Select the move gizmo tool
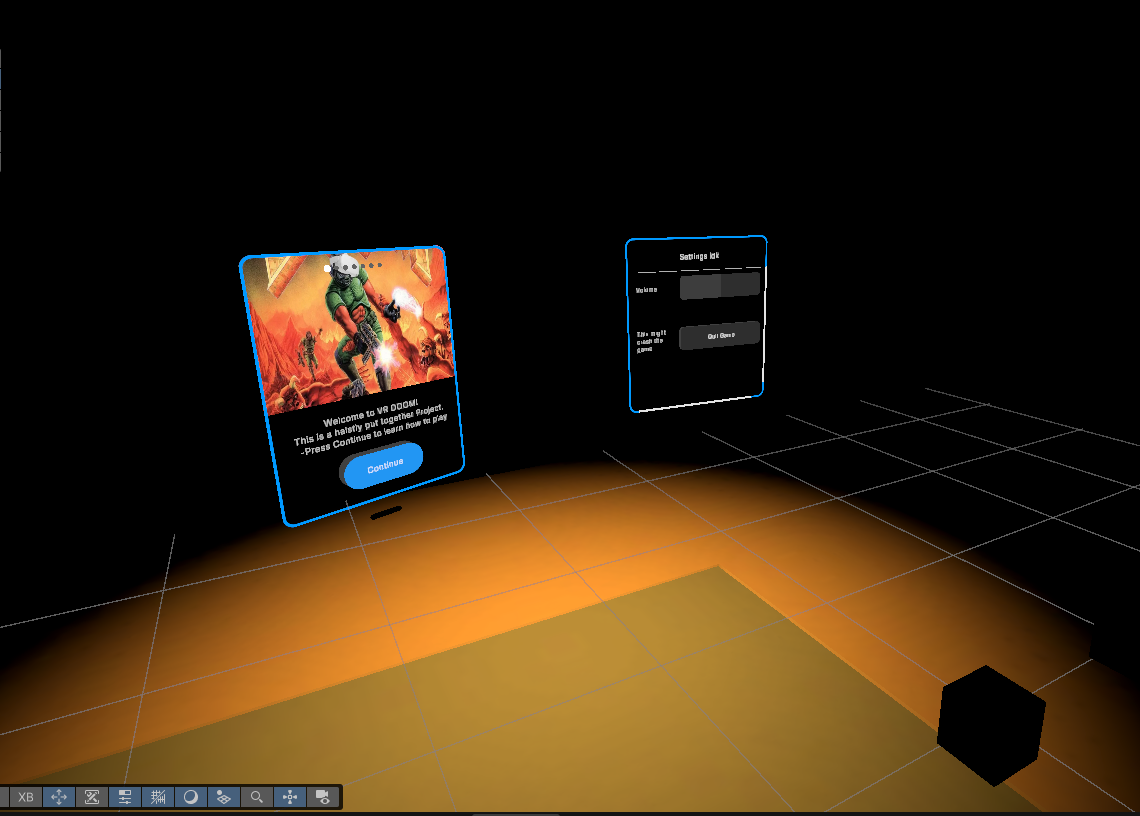This screenshot has height=816, width=1140. pyautogui.click(x=58, y=797)
